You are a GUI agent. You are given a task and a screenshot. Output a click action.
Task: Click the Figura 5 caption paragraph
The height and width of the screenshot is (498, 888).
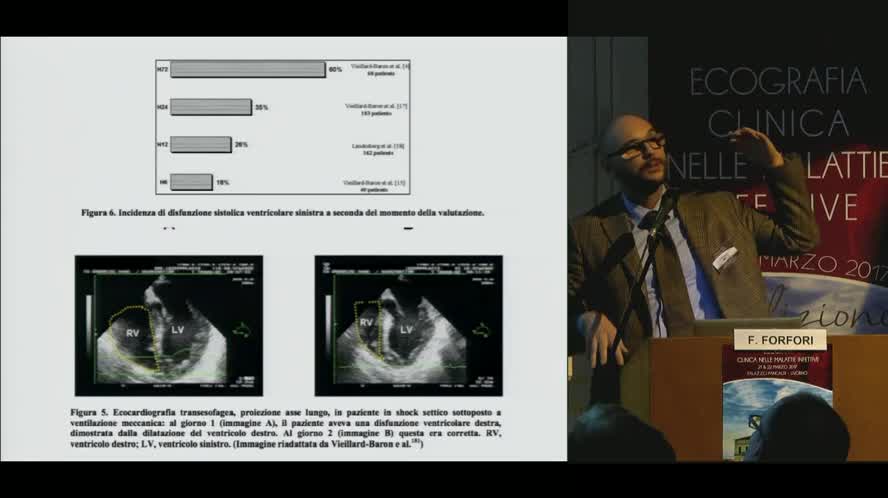coord(285,428)
